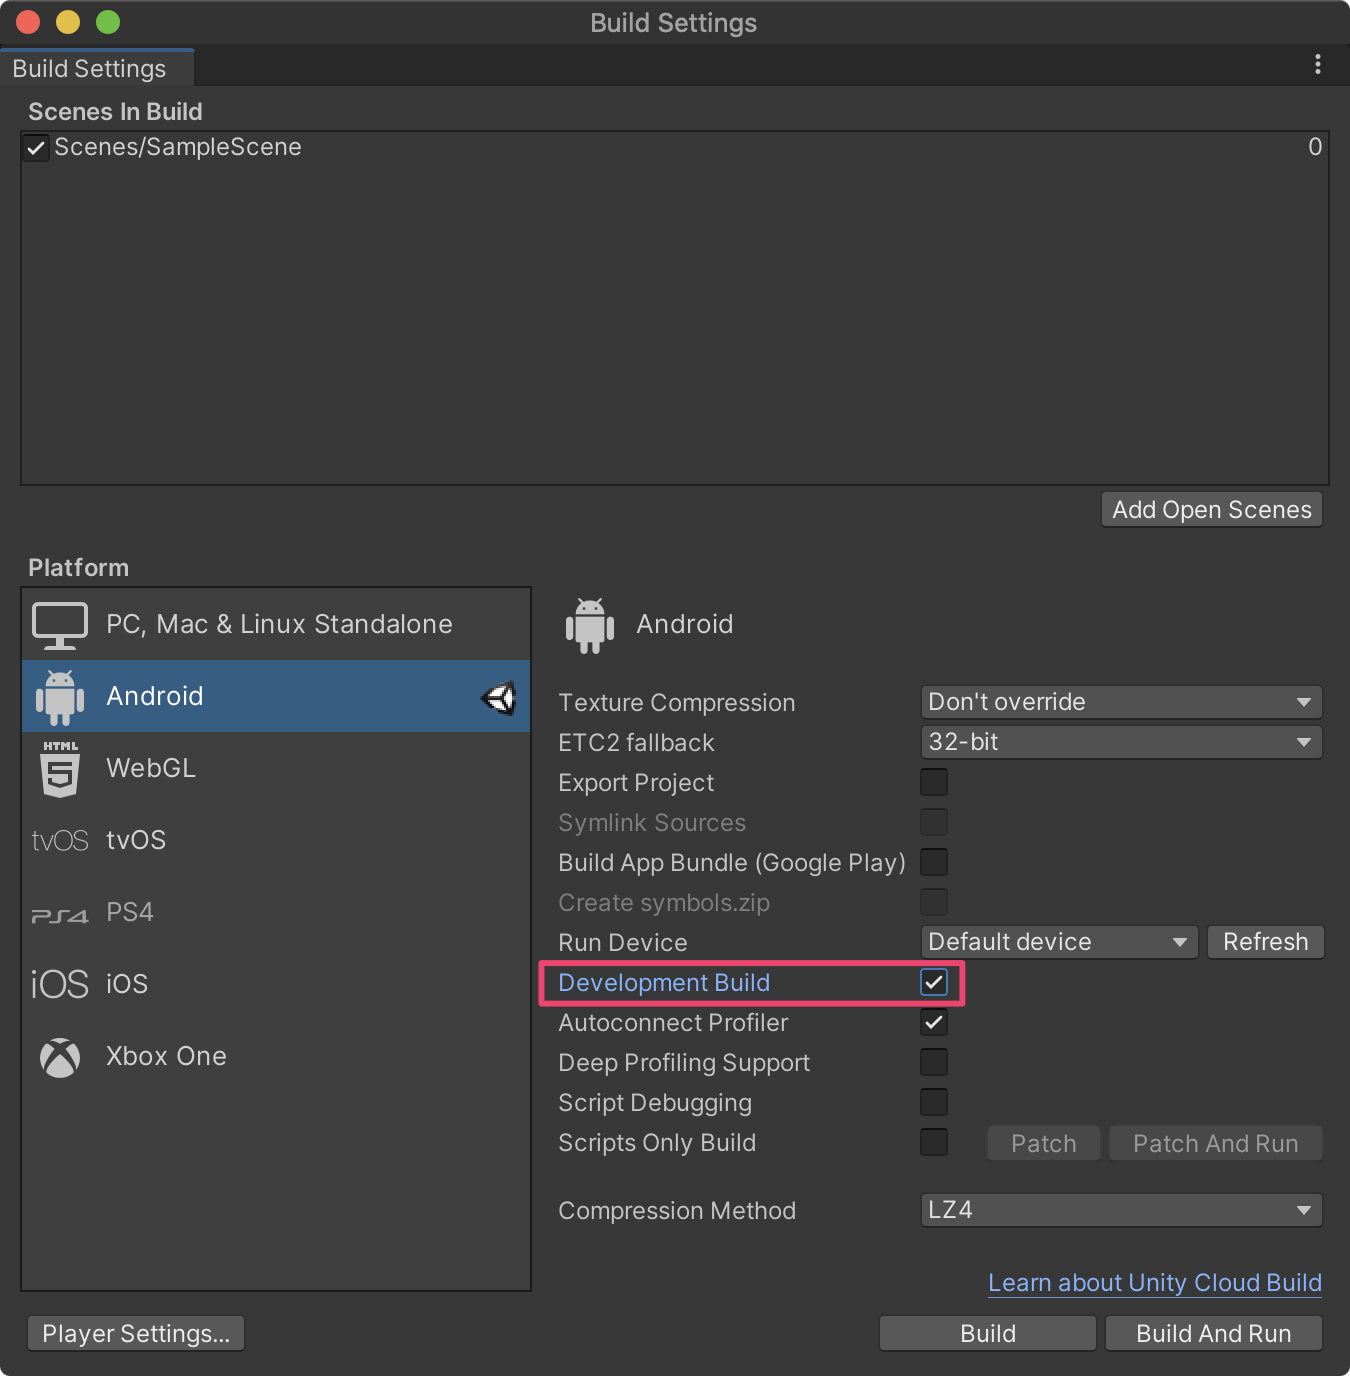This screenshot has height=1376, width=1350.
Task: Click the Unity logo beside Android
Action: 499,697
